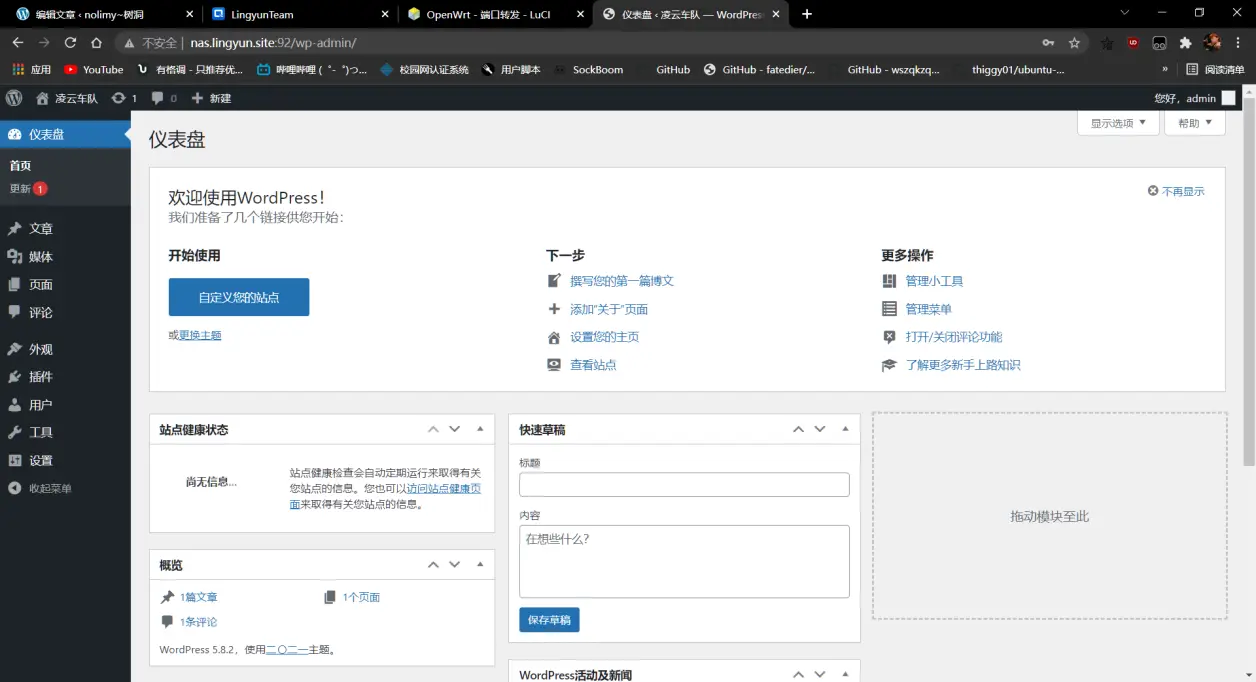Screen dimensions: 1256x682
Task: Click 管理菜单 link
Action: pyautogui.click(x=928, y=309)
